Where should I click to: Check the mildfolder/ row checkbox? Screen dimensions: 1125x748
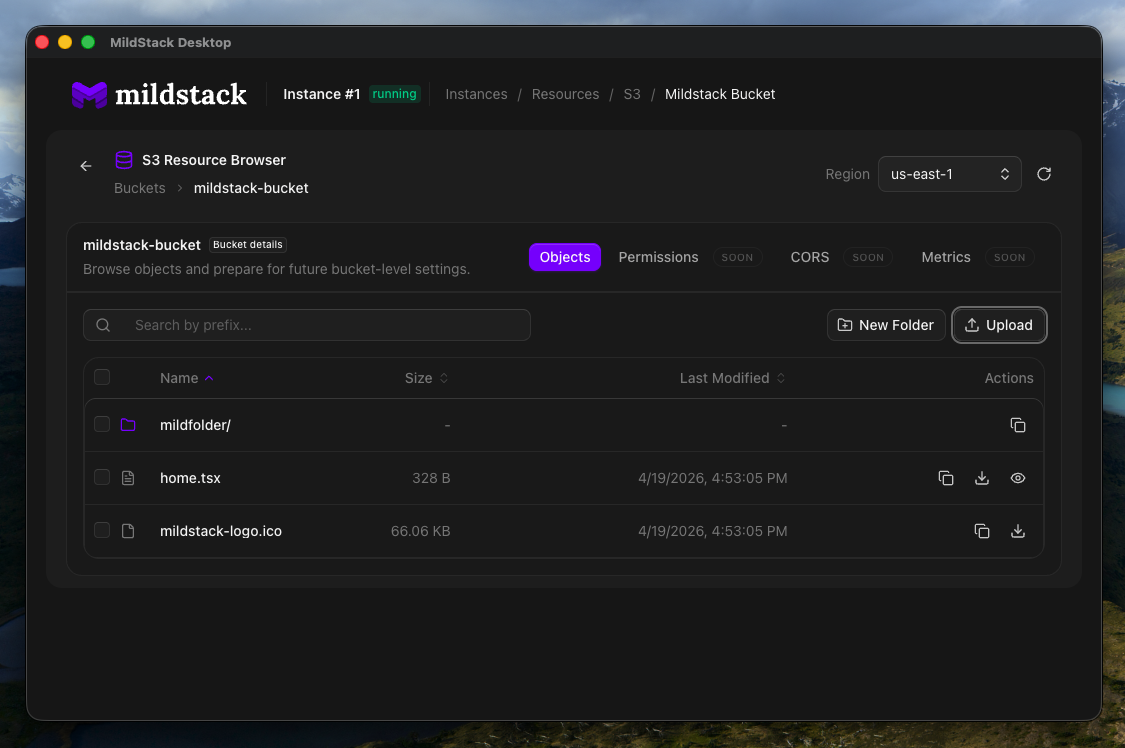tap(102, 424)
